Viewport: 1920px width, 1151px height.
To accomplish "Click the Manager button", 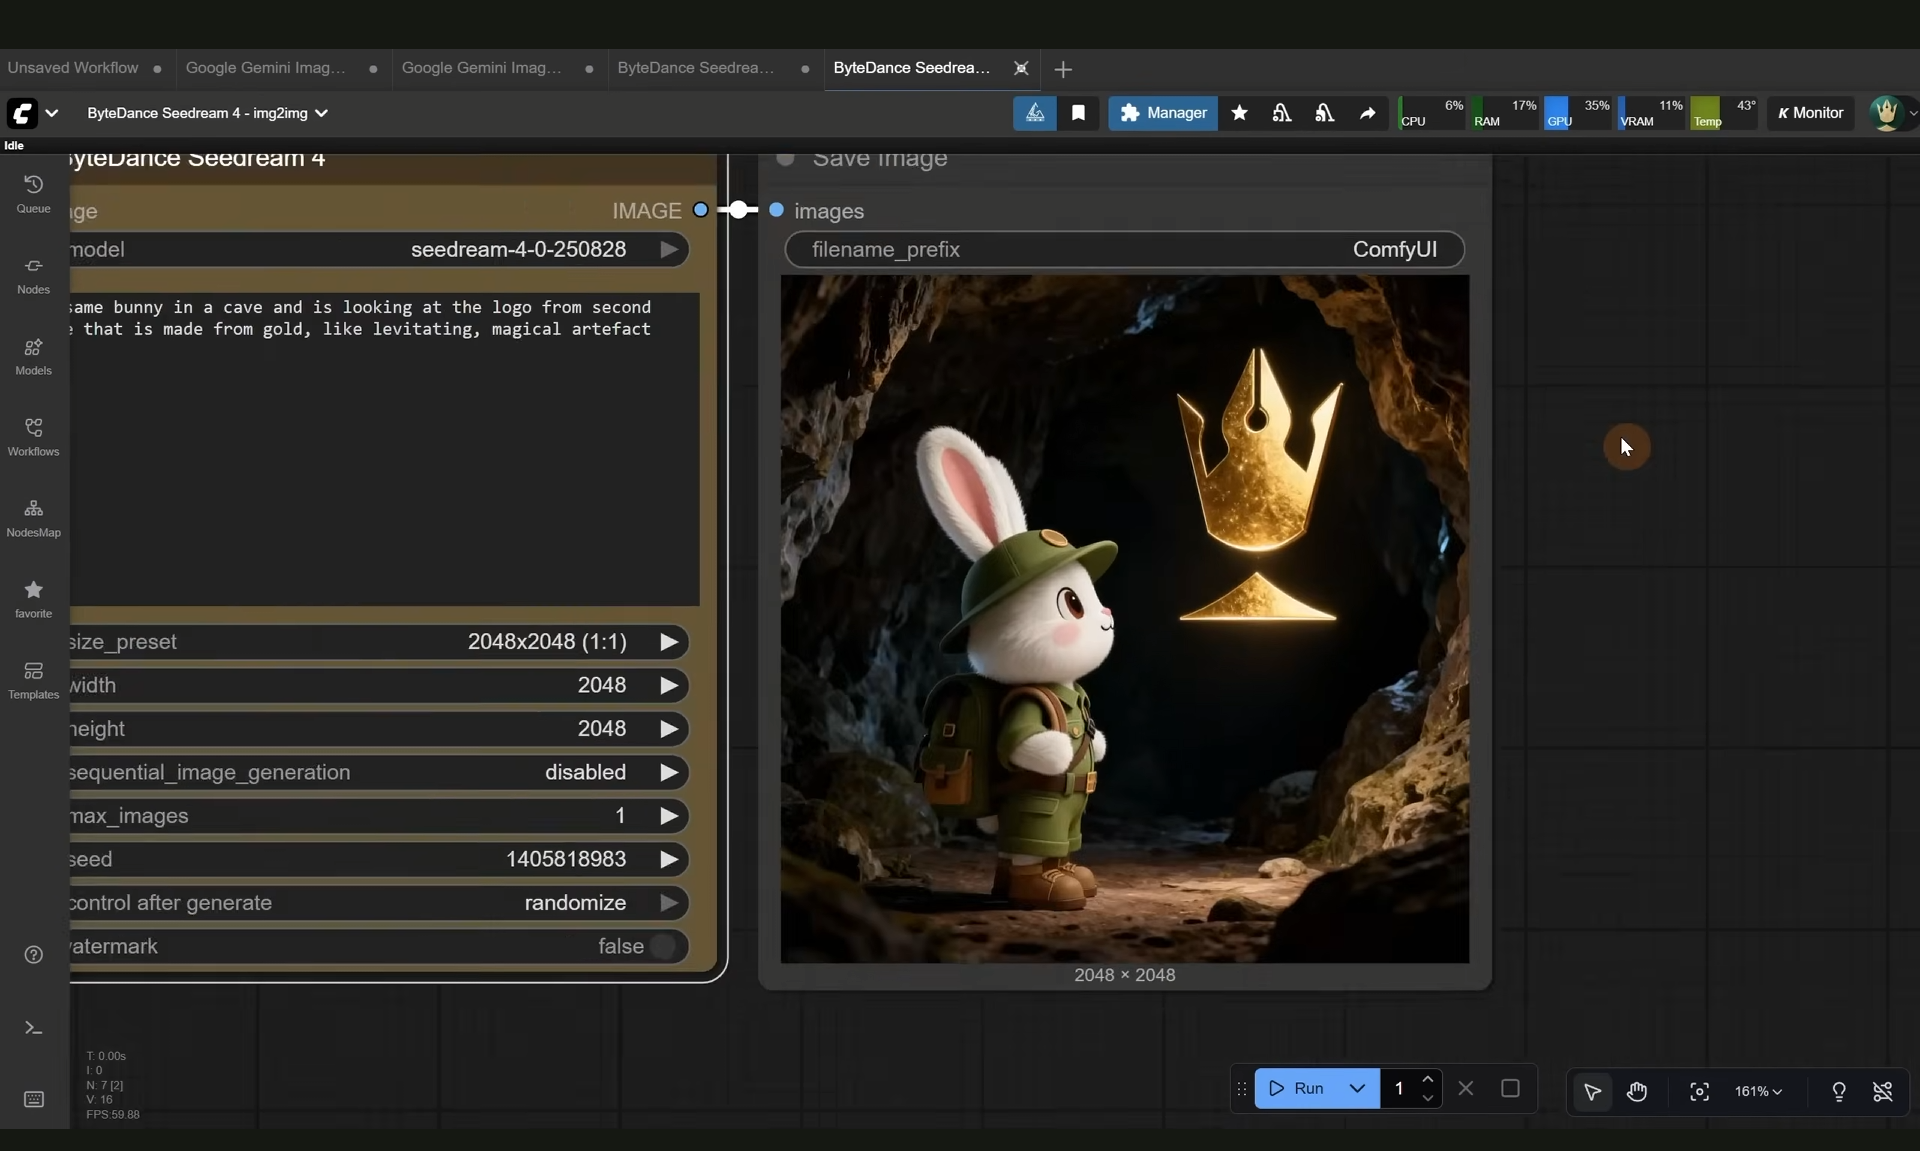I will (x=1162, y=113).
